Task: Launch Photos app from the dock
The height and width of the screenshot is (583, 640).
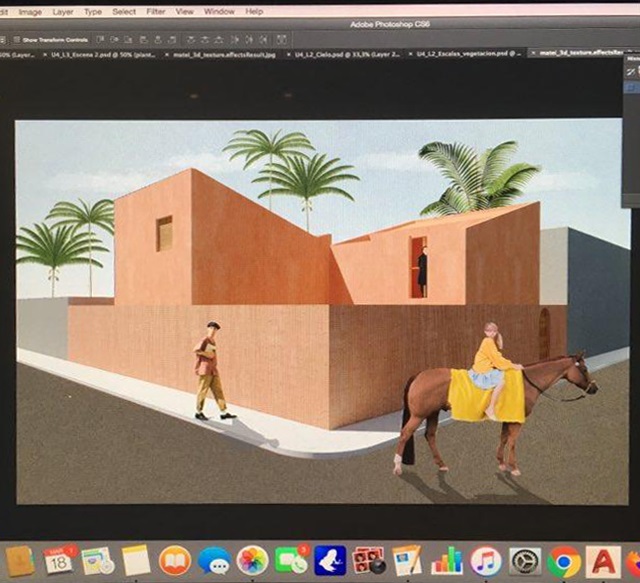Action: pos(252,560)
